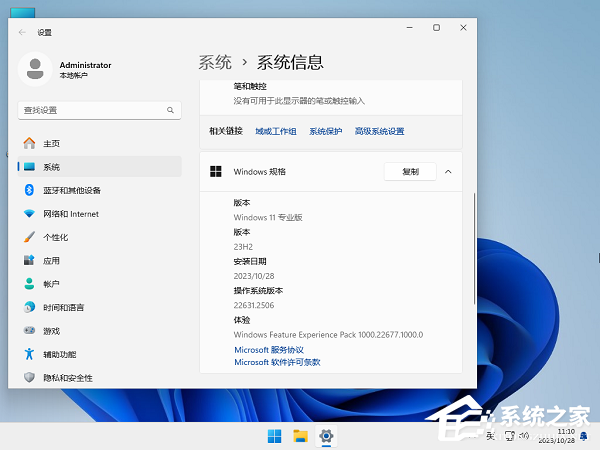Open the Start menu on taskbar

pos(274,436)
